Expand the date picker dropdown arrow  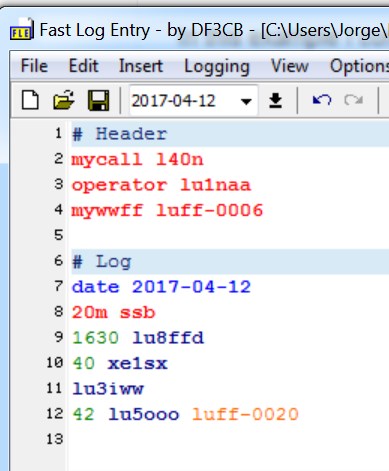point(246,101)
